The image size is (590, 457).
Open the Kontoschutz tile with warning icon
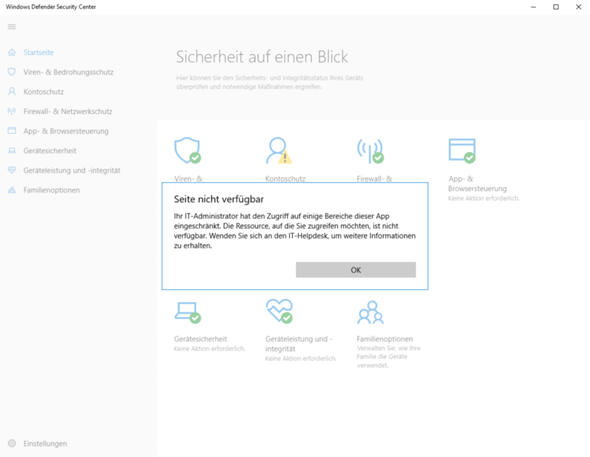pyautogui.click(x=279, y=150)
